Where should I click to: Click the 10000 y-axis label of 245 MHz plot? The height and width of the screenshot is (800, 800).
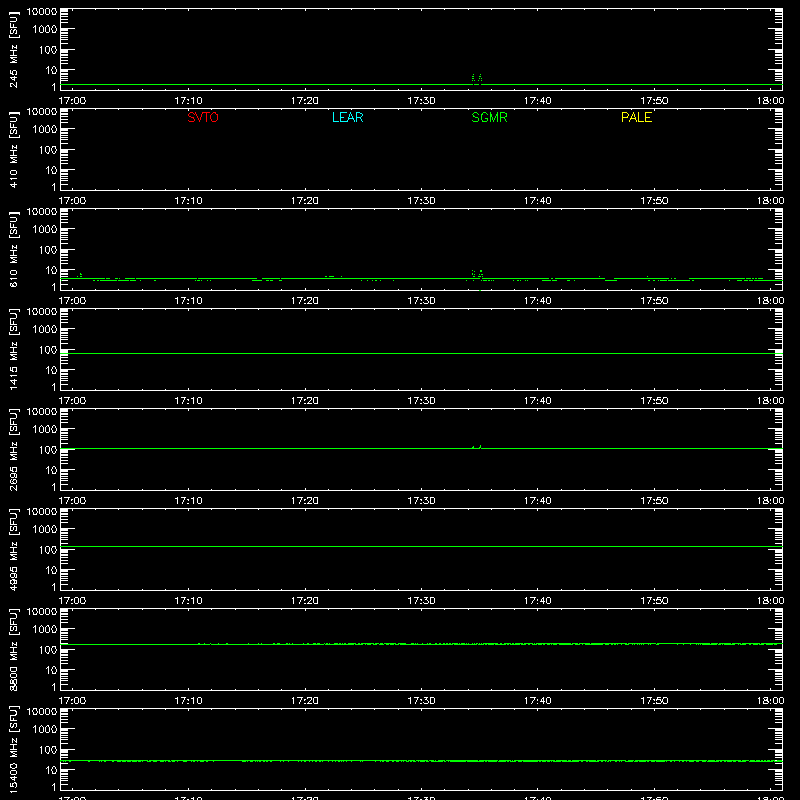[42, 12]
